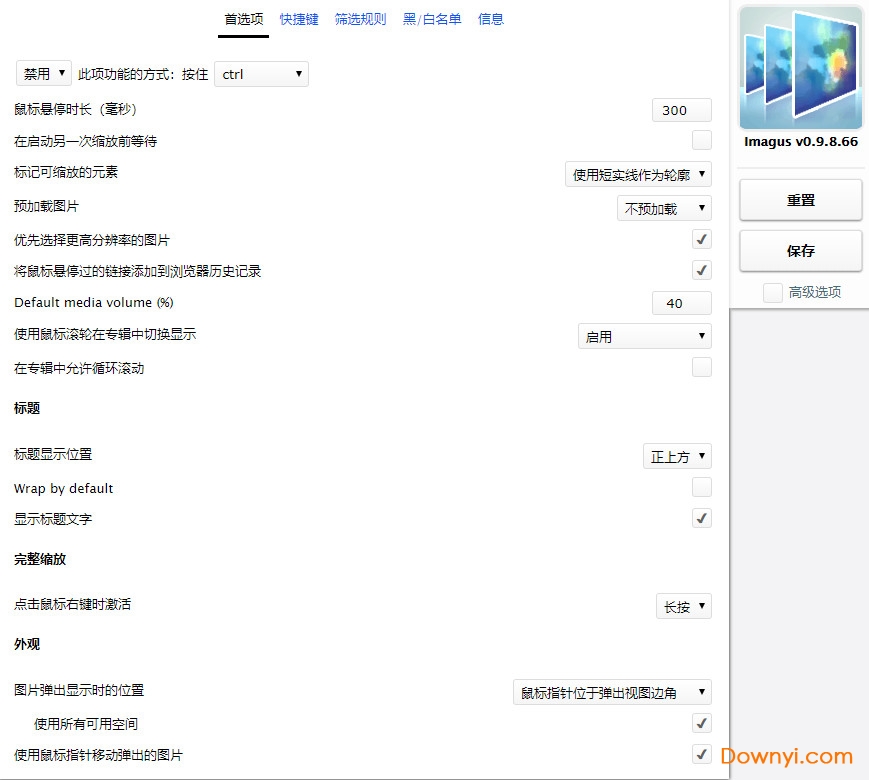Check 在启动另一次缩放前等待 option
This screenshot has width=869, height=780.
pos(702,140)
